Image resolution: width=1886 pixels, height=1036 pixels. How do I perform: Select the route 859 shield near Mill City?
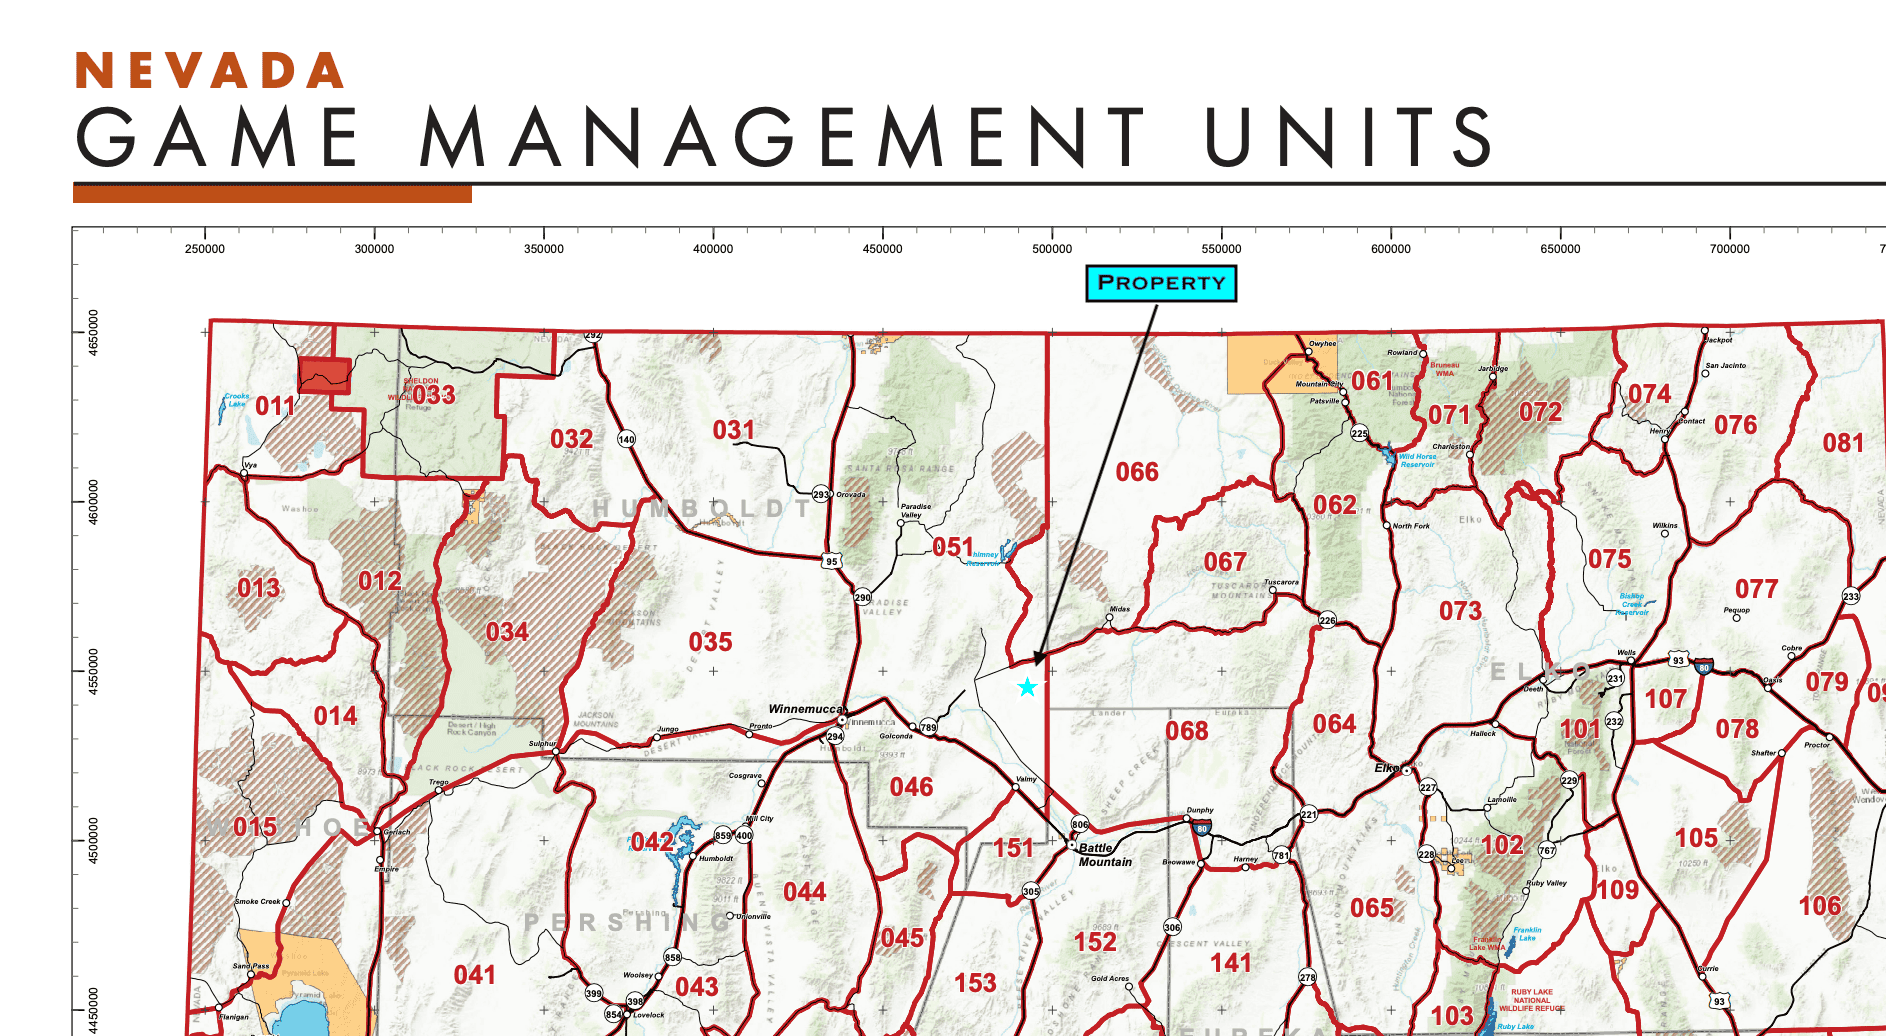pos(723,835)
